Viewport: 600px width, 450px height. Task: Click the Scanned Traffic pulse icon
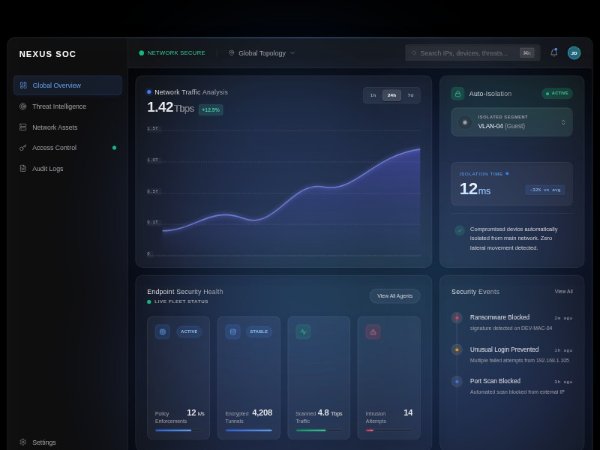[303, 331]
